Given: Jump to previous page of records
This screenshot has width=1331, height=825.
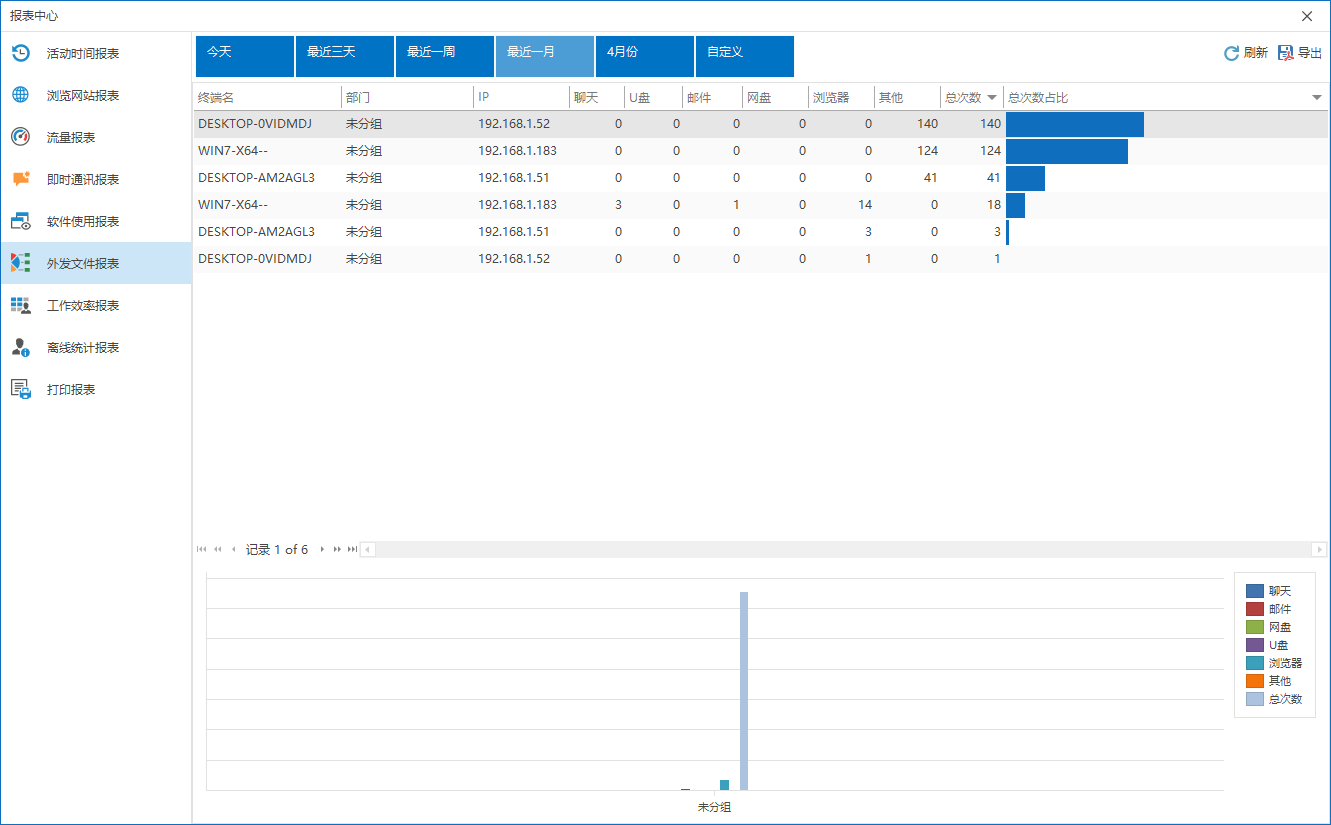Looking at the screenshot, I should pyautogui.click(x=218, y=549).
